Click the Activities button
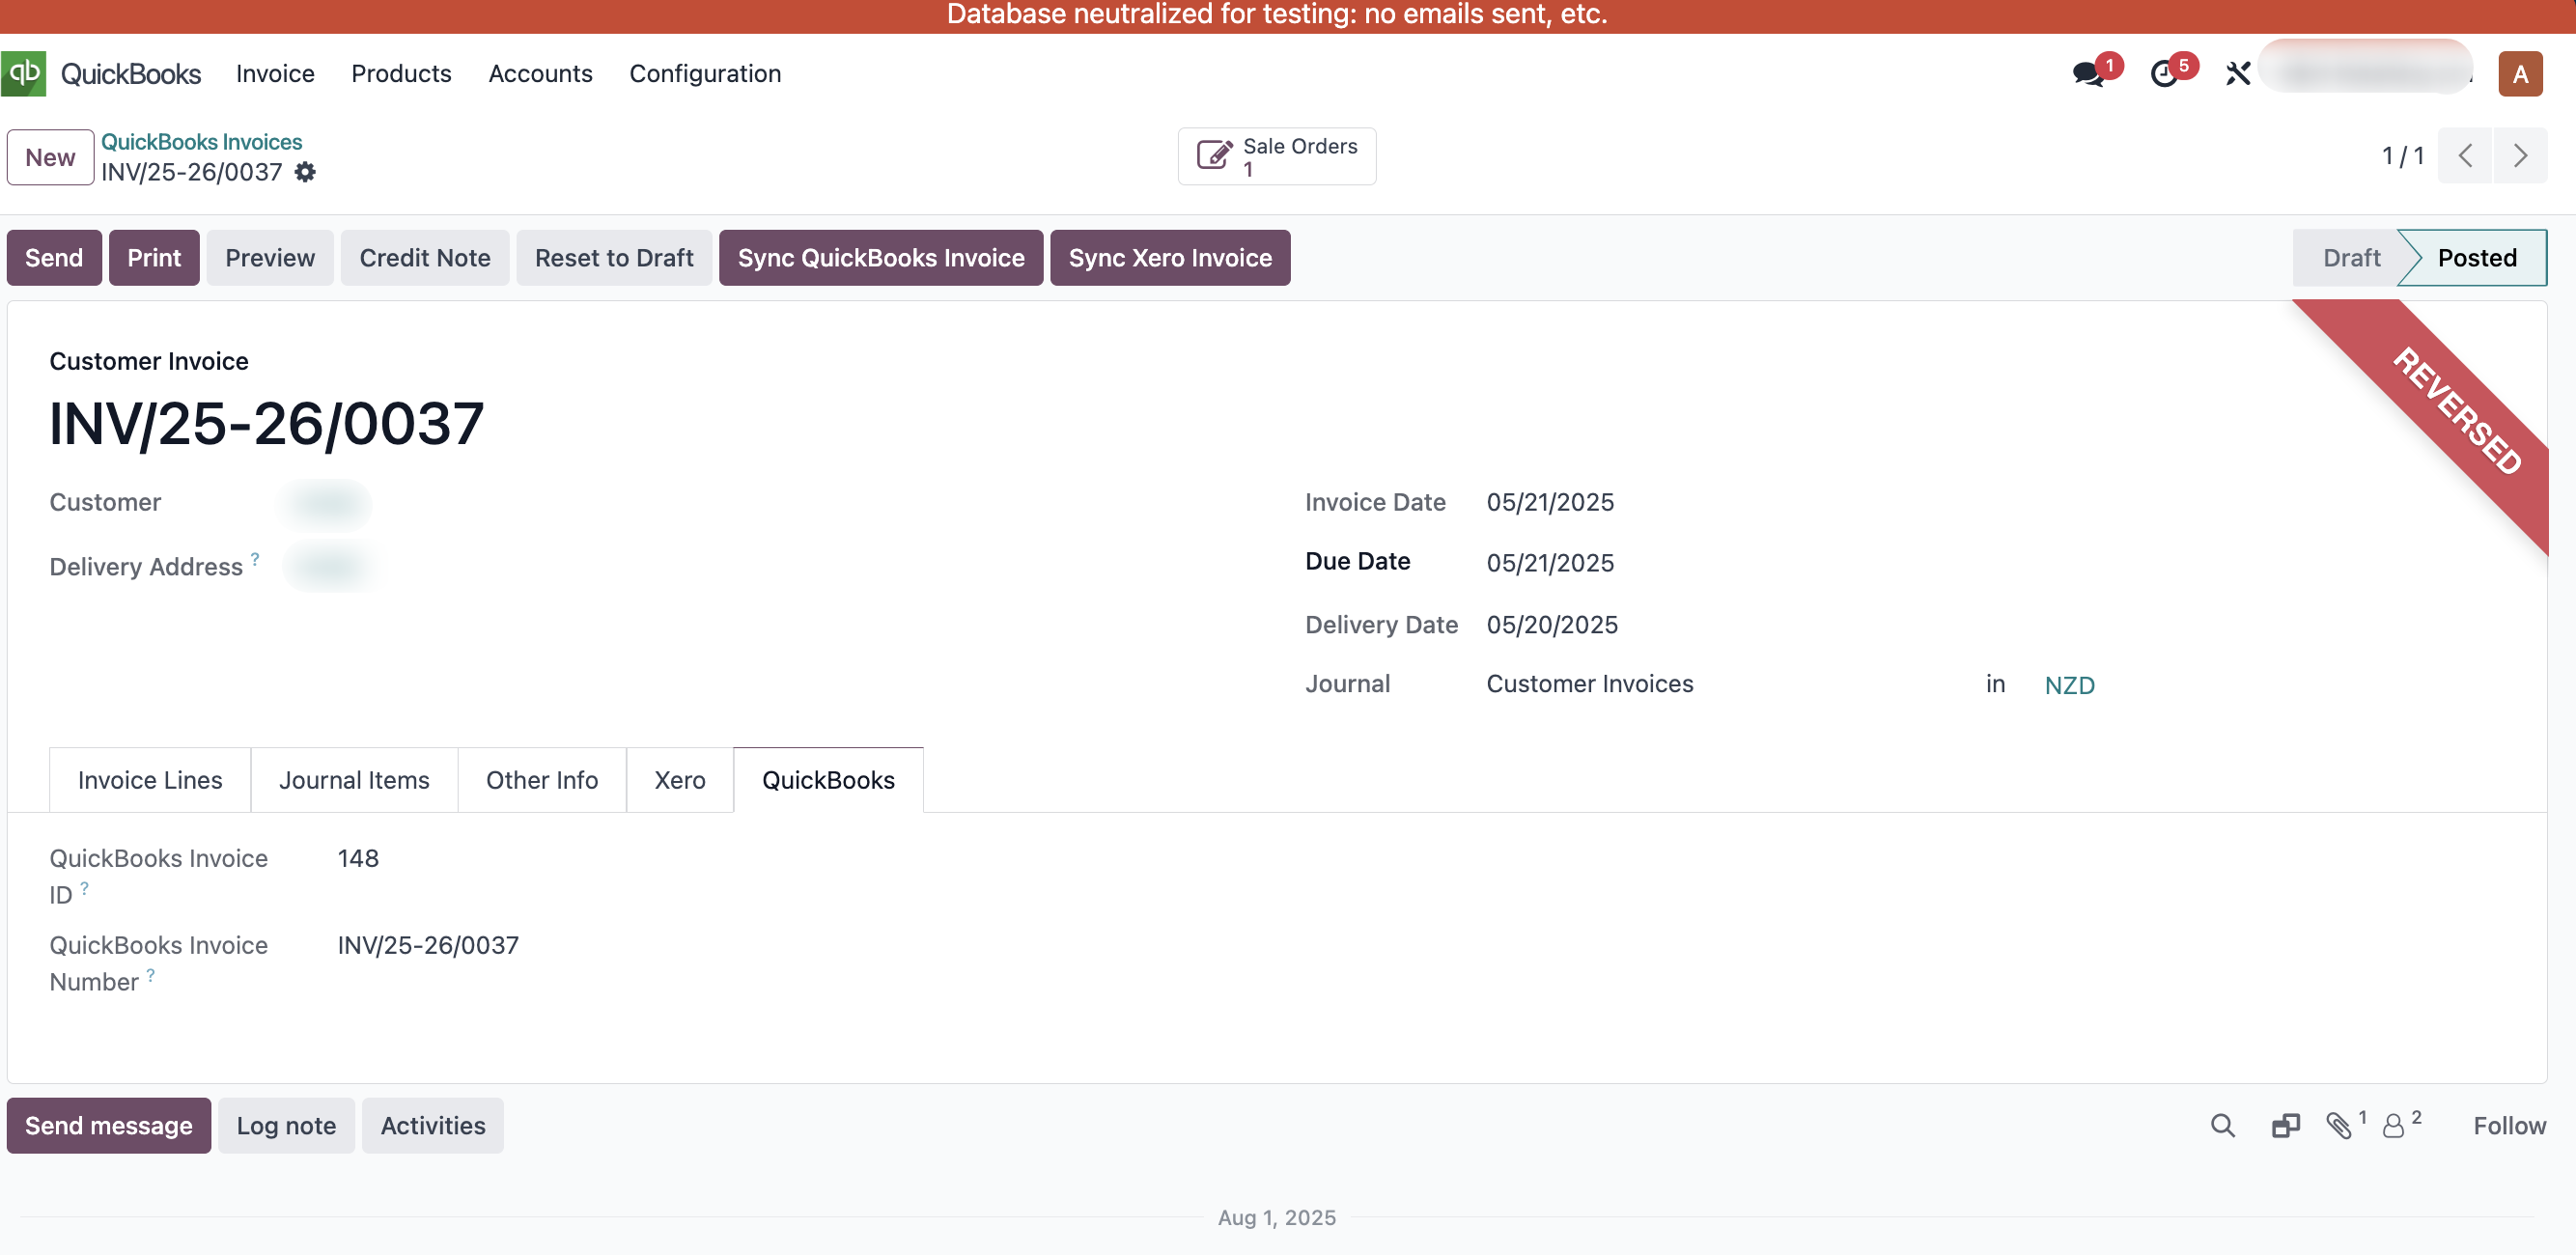2576x1255 pixels. pyautogui.click(x=433, y=1126)
